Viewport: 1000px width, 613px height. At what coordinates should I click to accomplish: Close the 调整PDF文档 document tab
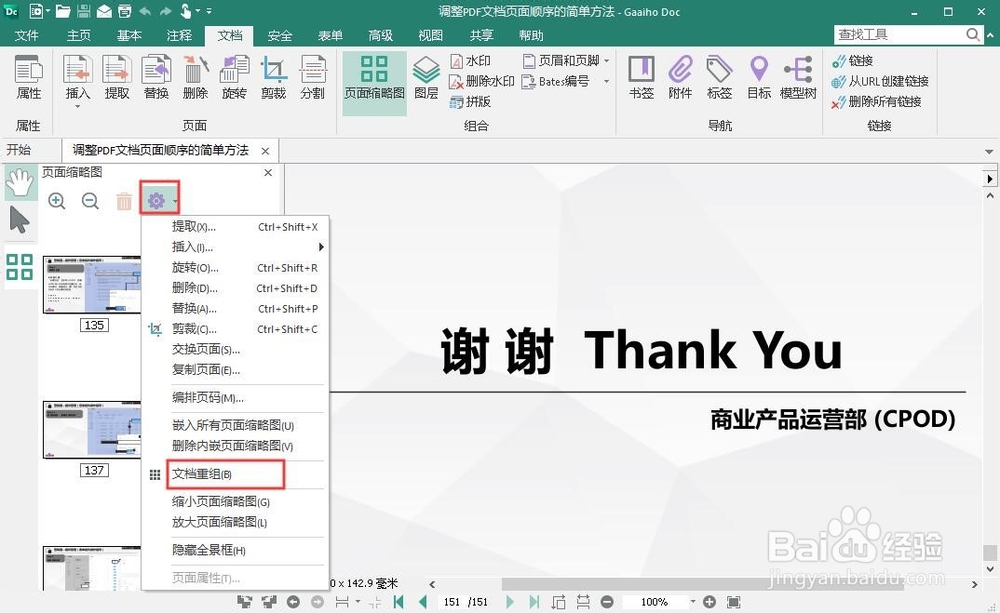[x=265, y=151]
